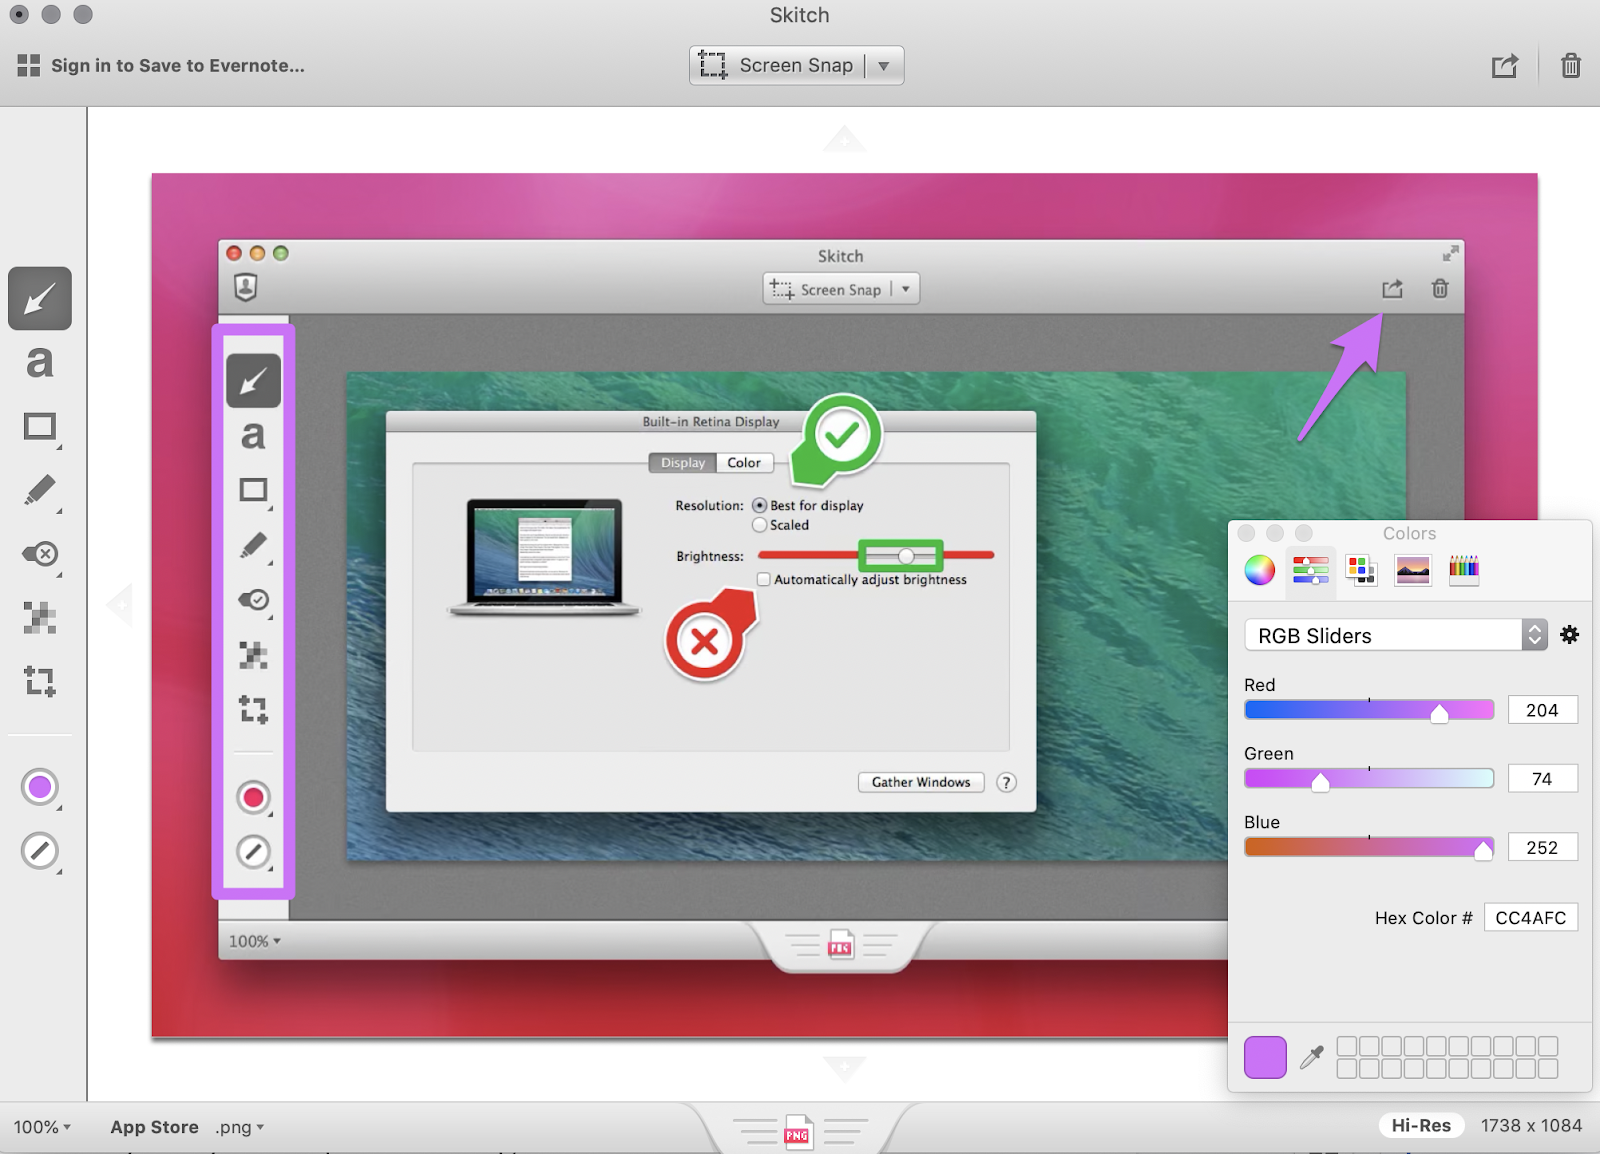Screen dimensions: 1600x1154
Task: Select the Image Palettes tab in Colors panel
Action: point(1413,570)
